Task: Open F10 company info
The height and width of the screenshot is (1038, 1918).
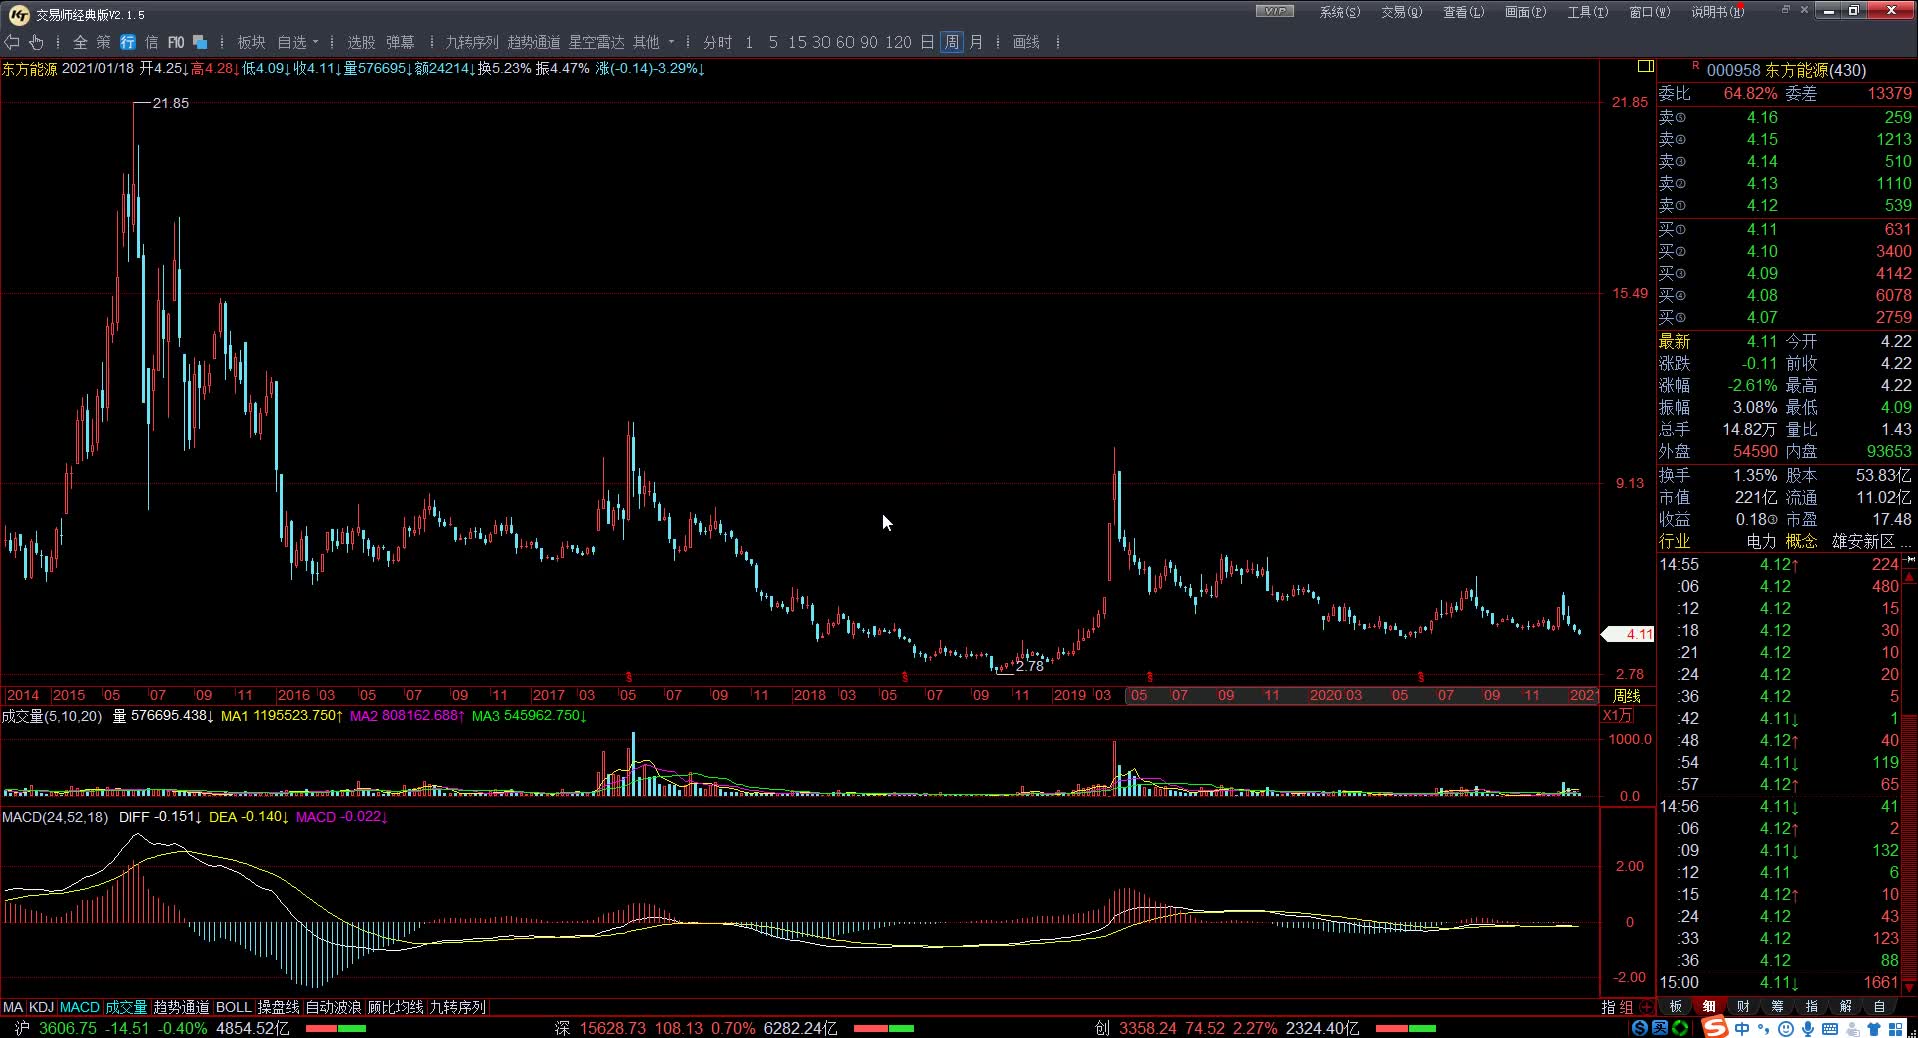Action: (x=176, y=42)
